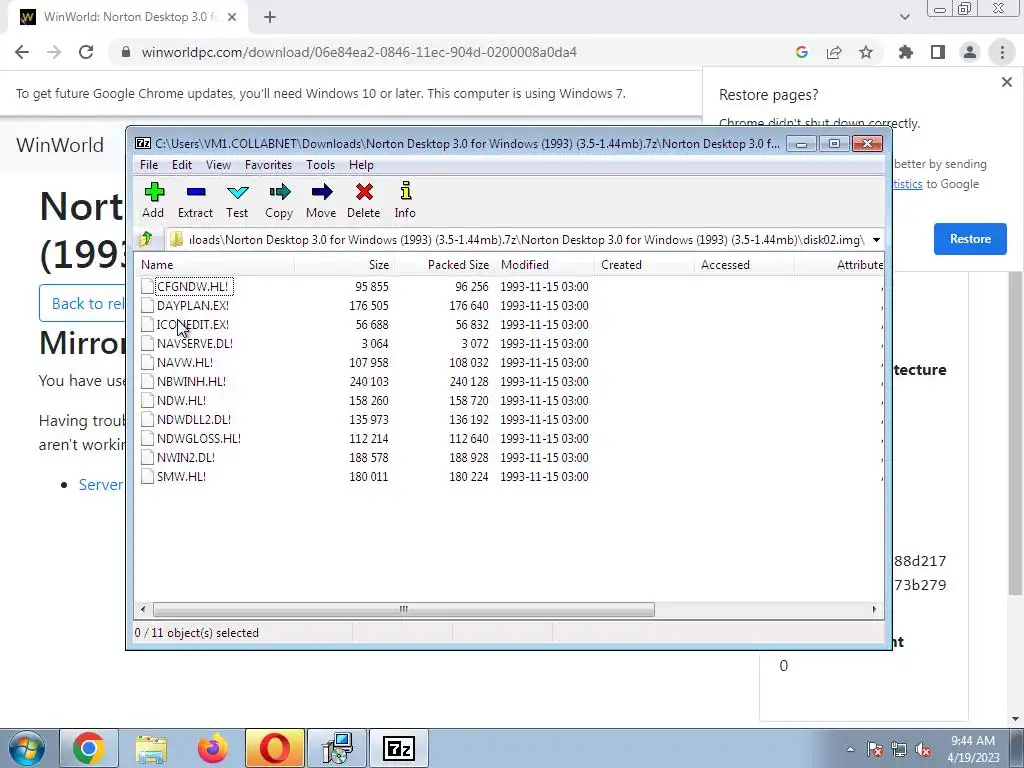
Task: Bookmark this page with the star icon
Action: (866, 52)
